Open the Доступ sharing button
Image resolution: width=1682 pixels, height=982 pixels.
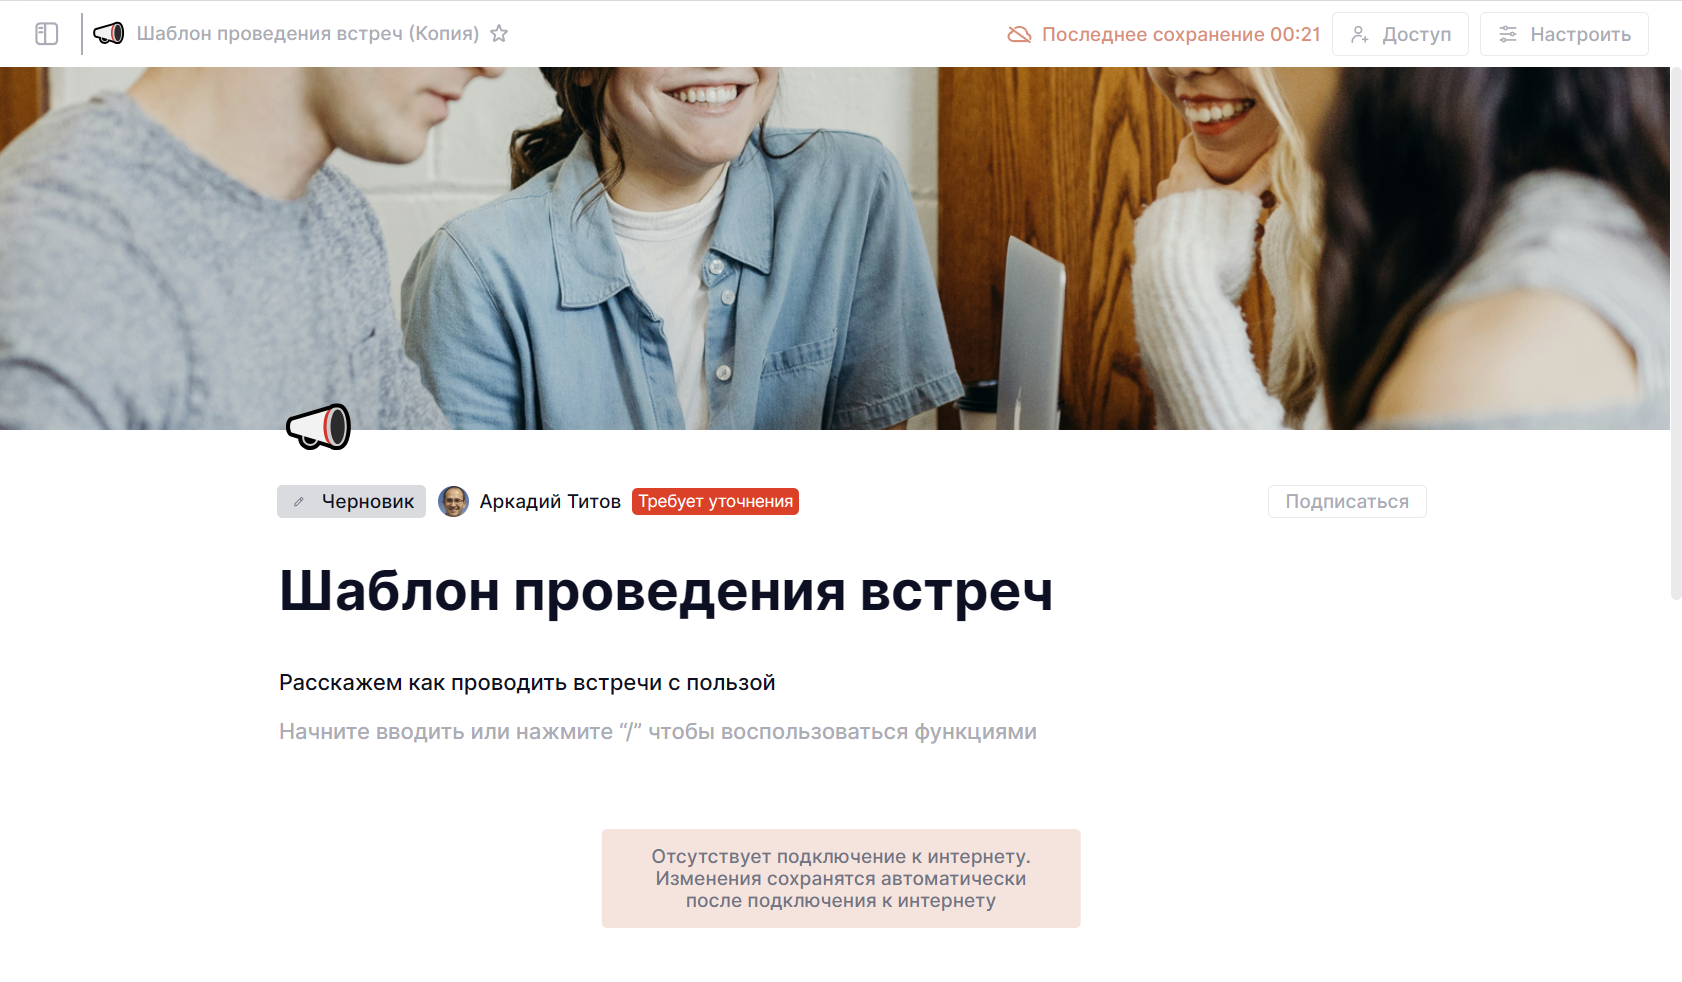click(1400, 34)
